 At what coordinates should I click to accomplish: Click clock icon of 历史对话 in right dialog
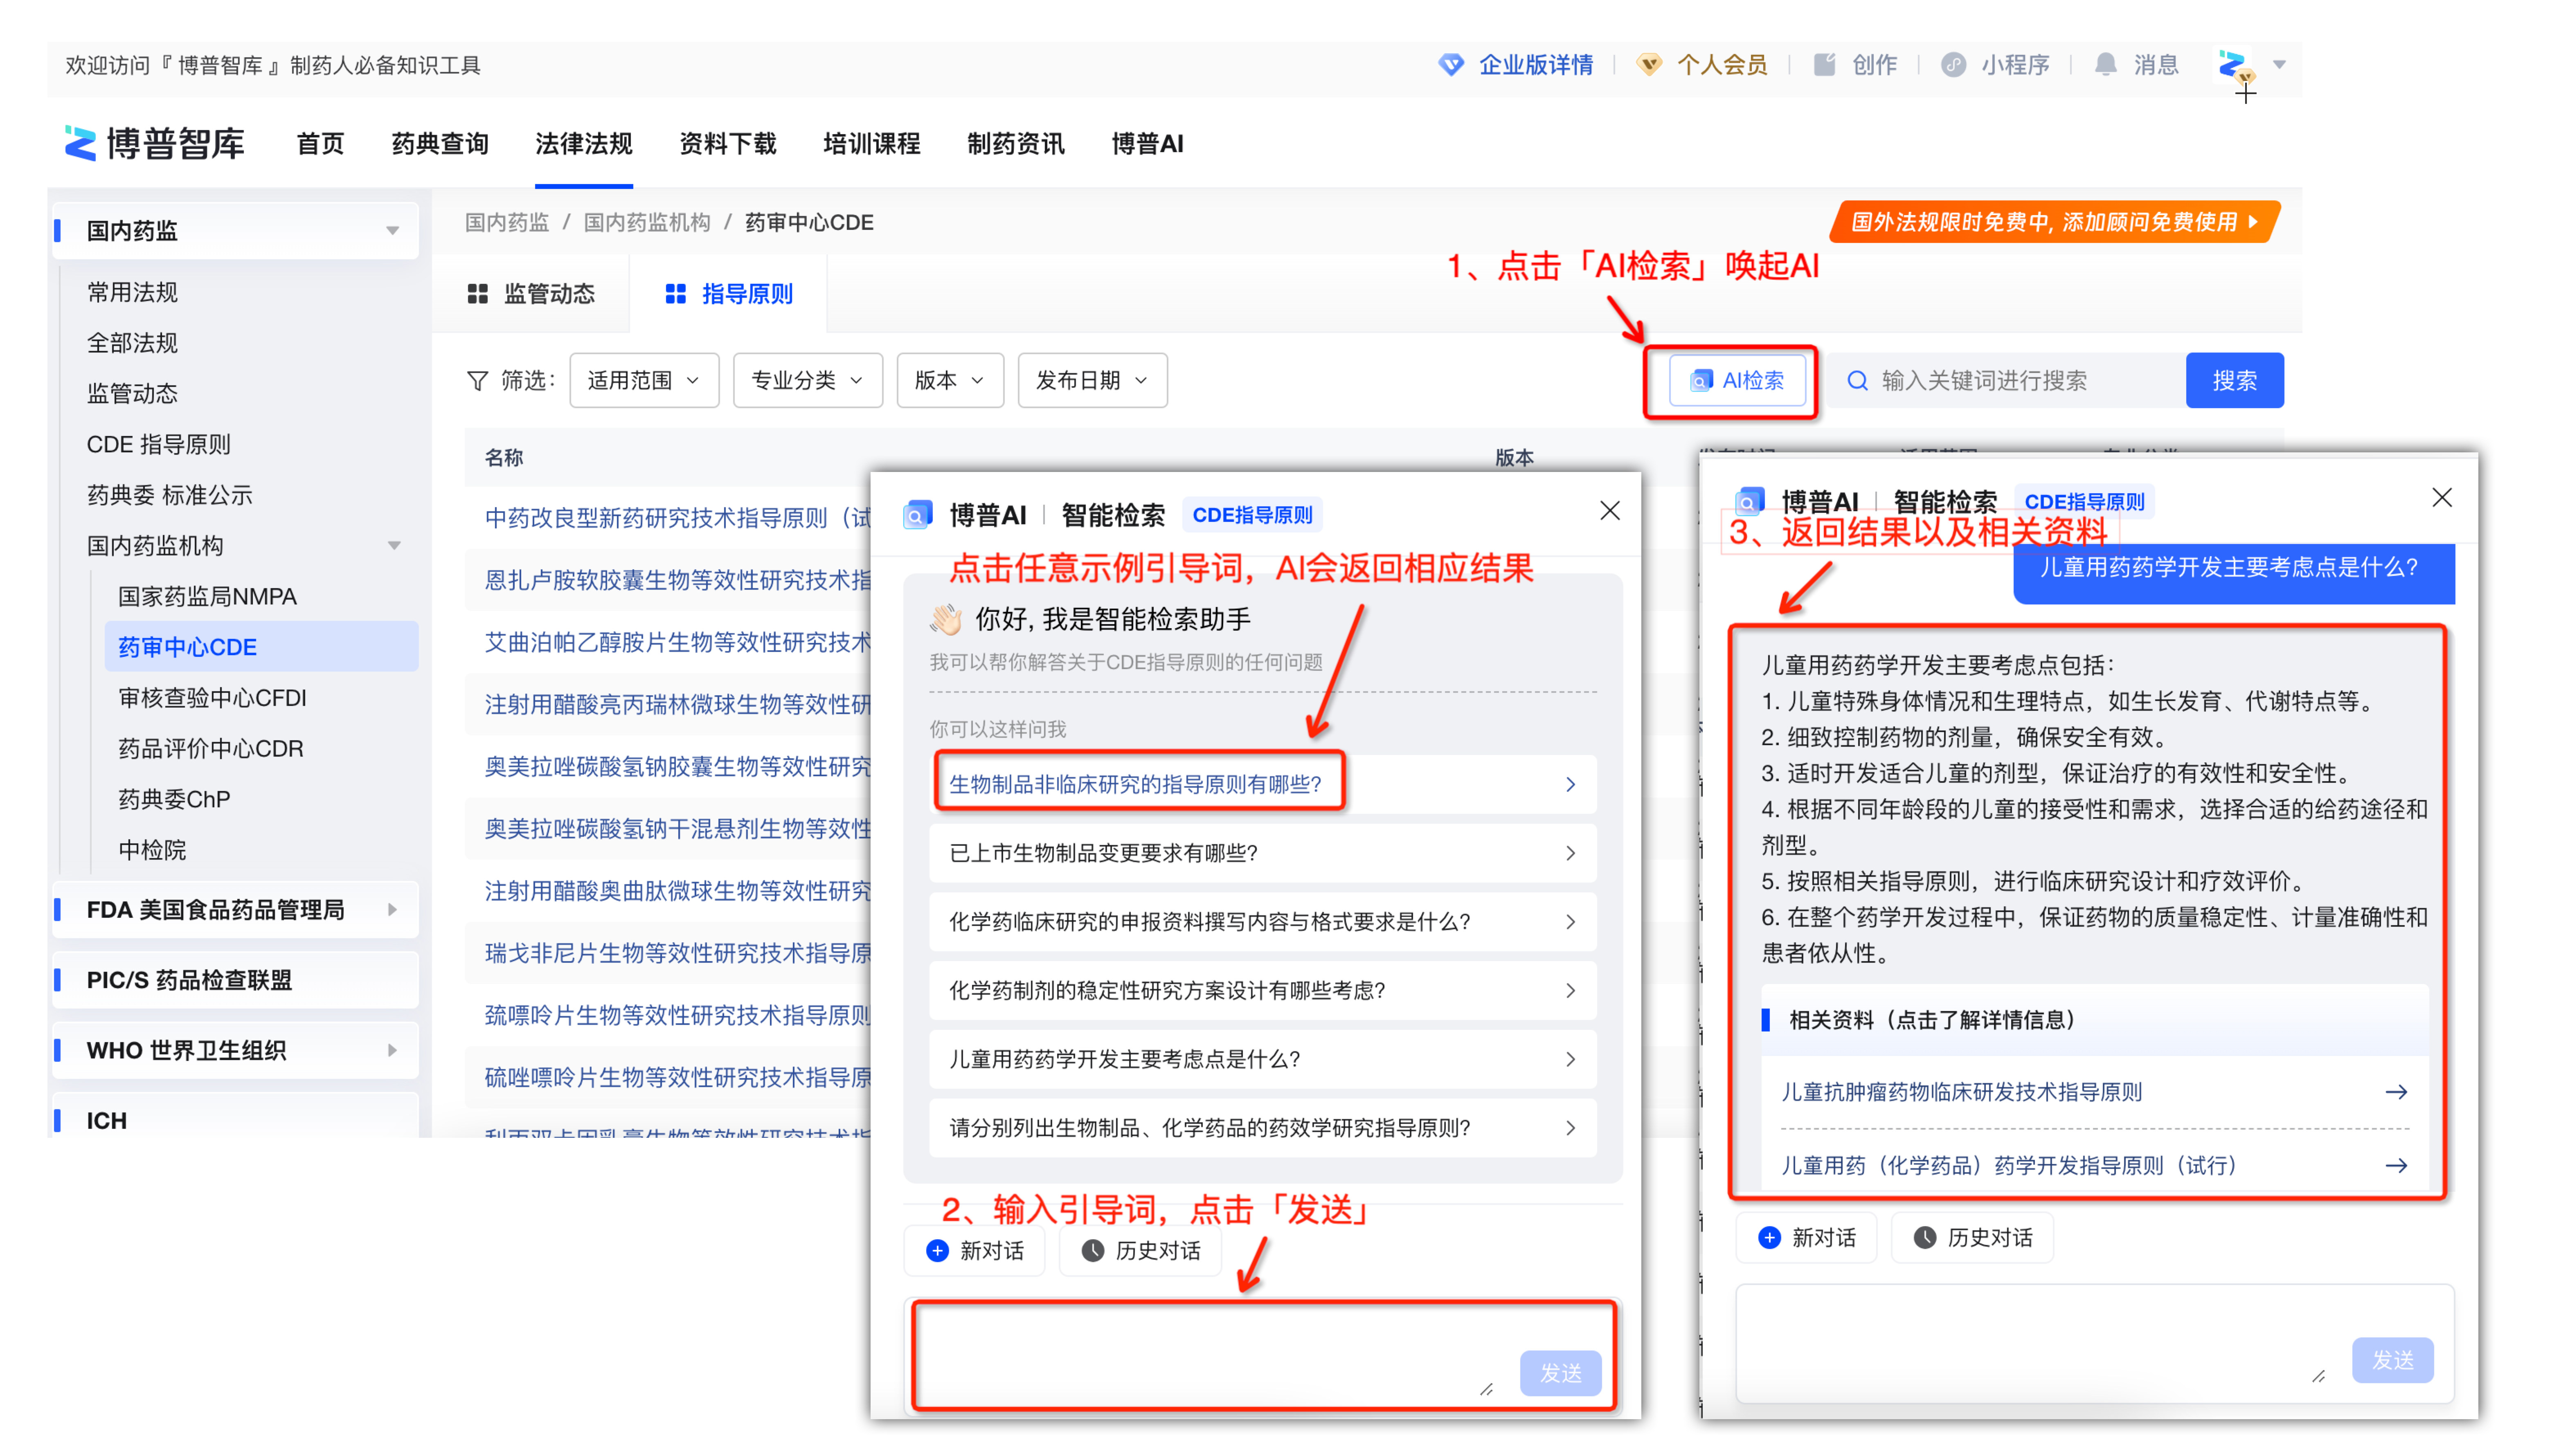[x=1925, y=1238]
